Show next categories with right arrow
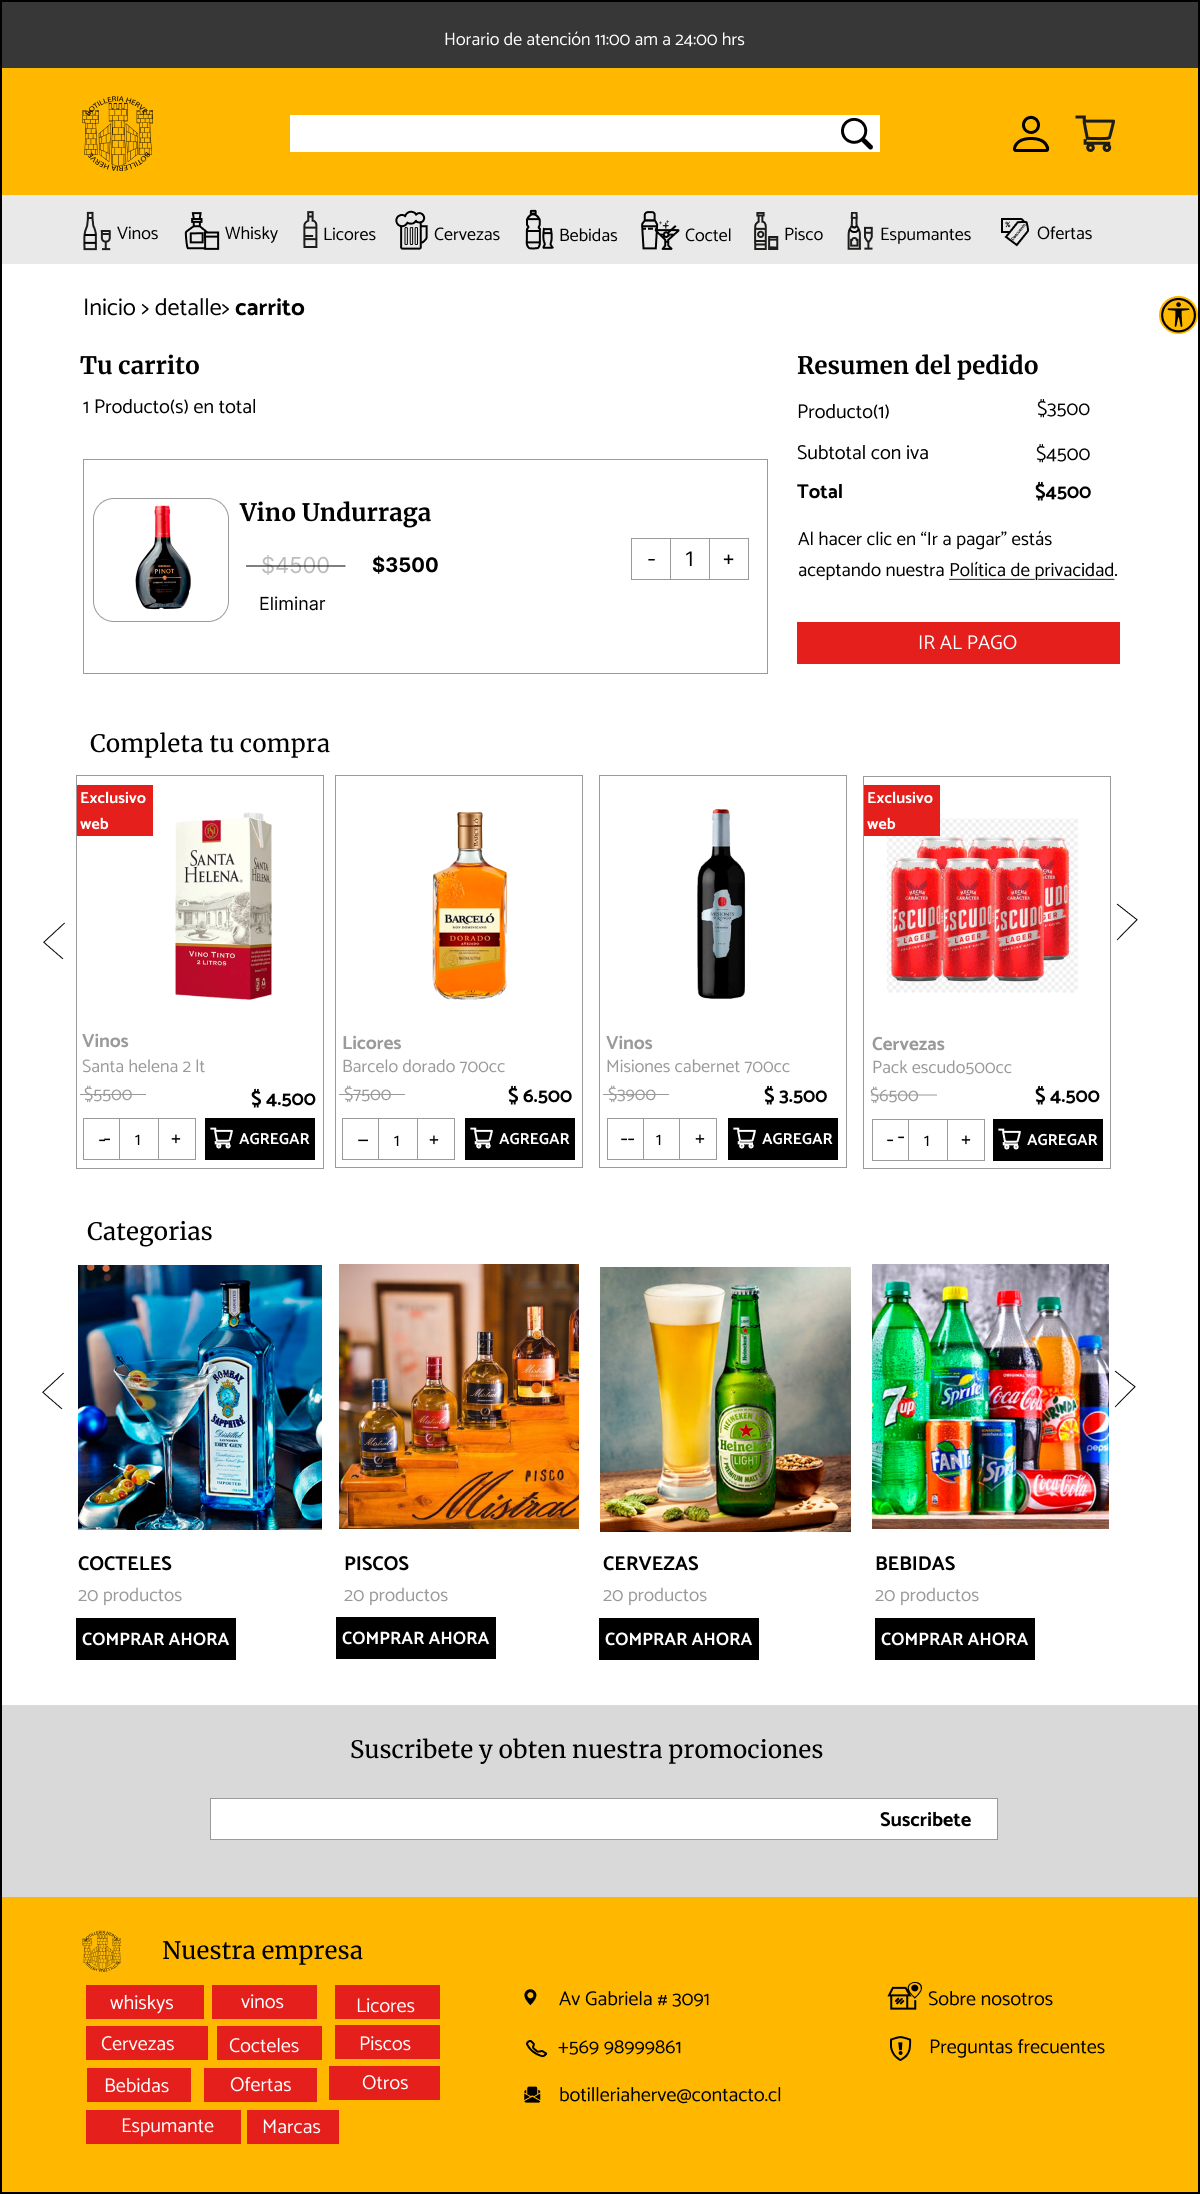The width and height of the screenshot is (1200, 2194). [x=1125, y=1387]
